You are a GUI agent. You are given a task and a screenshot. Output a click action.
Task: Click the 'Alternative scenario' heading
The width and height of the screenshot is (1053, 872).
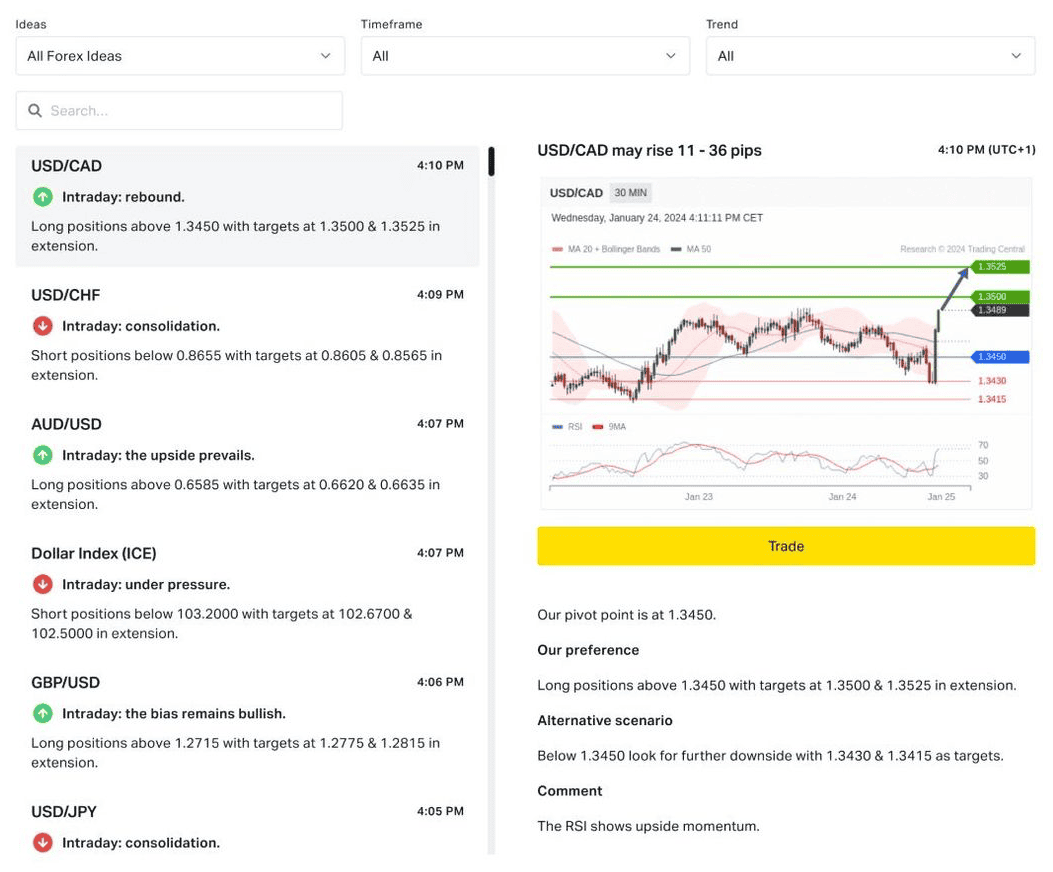[x=604, y=720]
